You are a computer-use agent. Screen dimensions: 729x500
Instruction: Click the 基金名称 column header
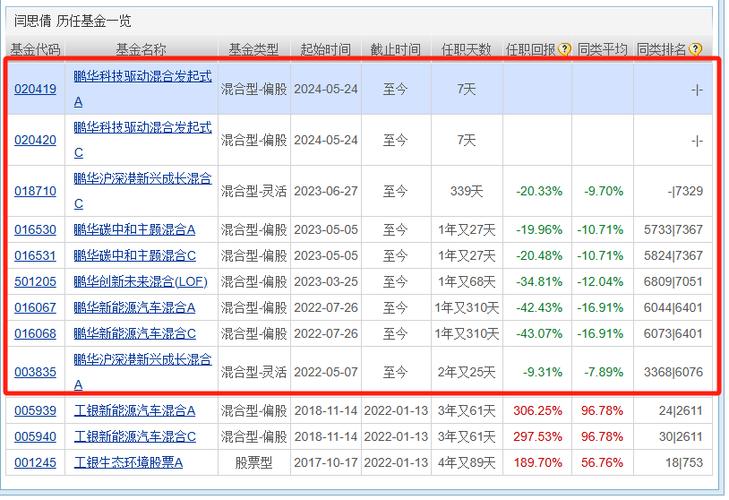(141, 49)
